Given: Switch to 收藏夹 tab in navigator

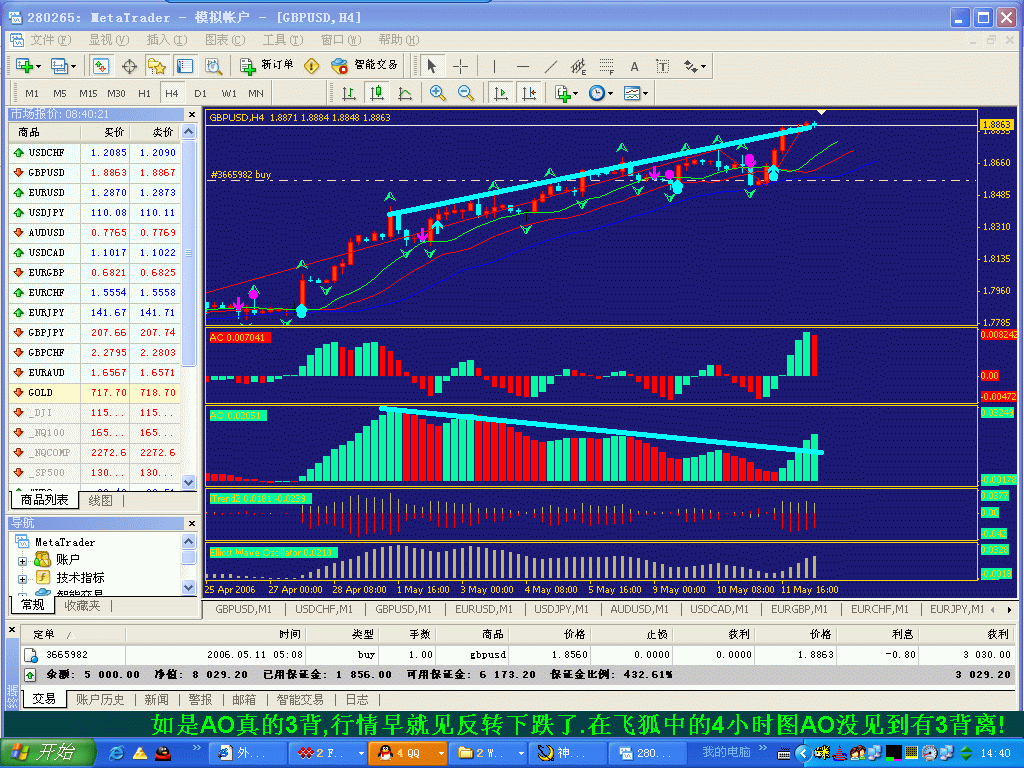Looking at the screenshot, I should [x=82, y=606].
